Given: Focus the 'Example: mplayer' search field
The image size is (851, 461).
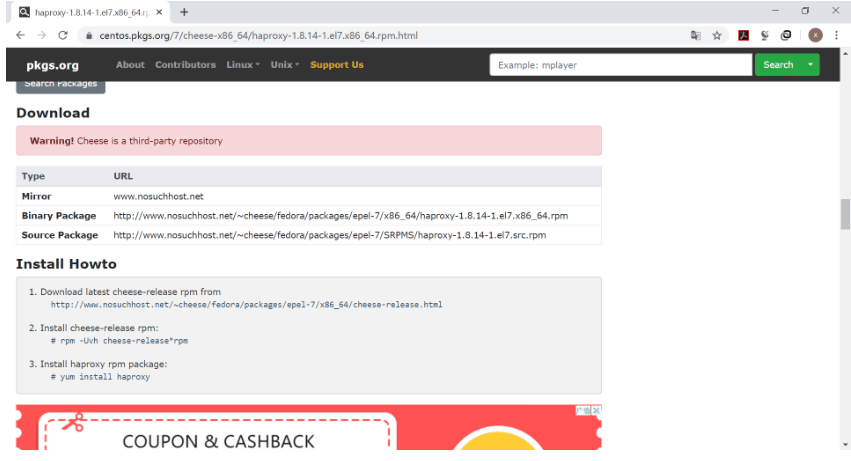Looking at the screenshot, I should tap(620, 65).
